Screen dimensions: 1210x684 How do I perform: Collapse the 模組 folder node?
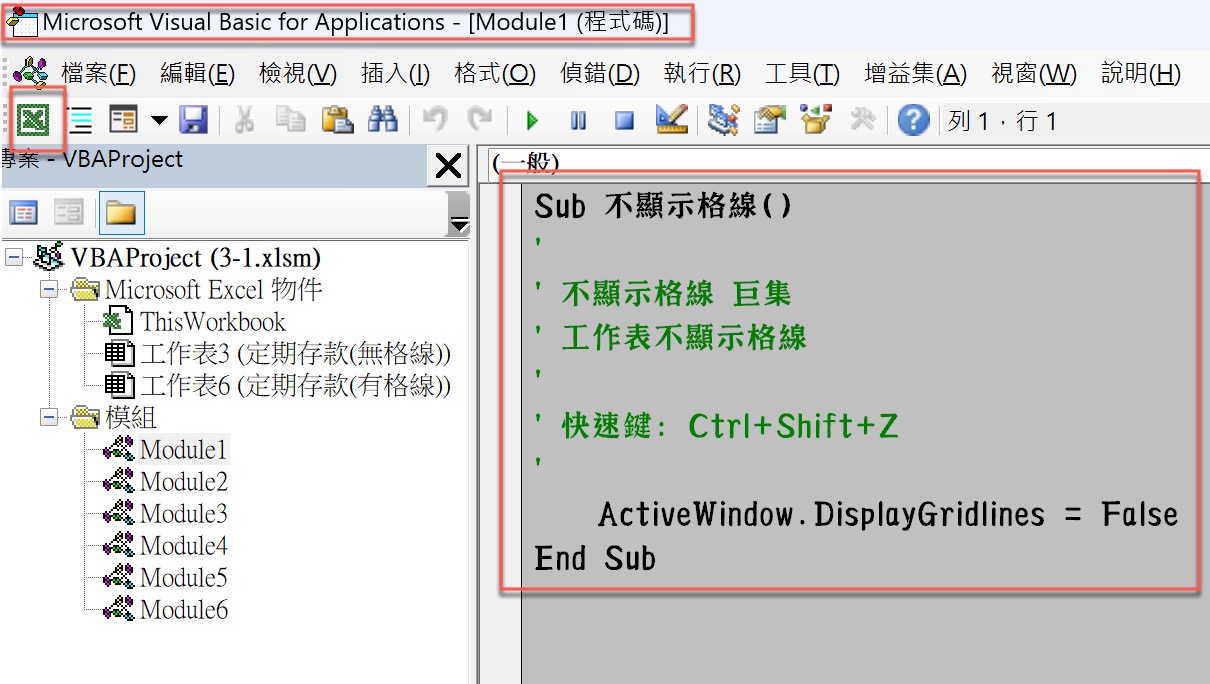click(x=48, y=417)
